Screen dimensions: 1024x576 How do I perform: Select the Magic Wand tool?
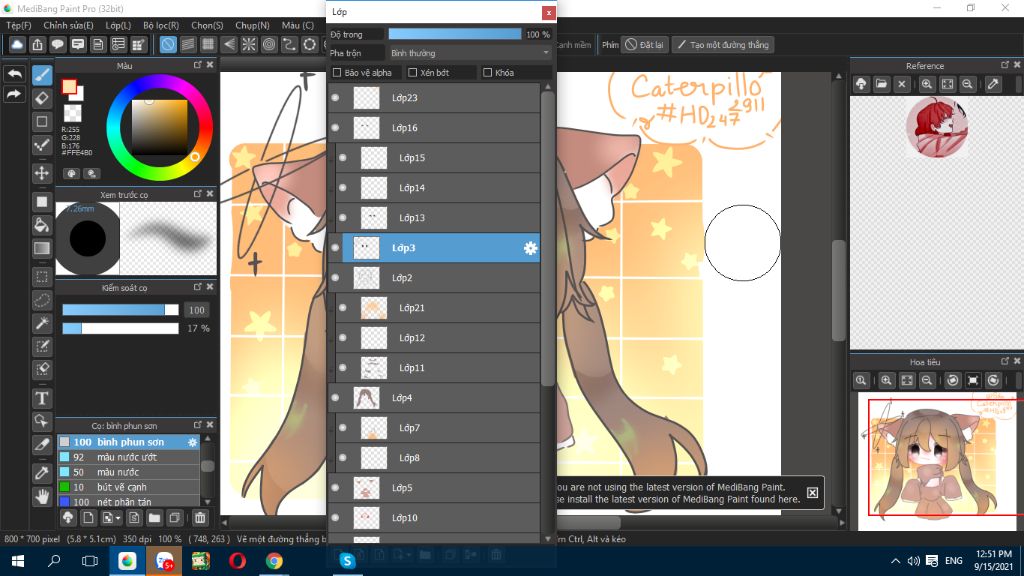[x=42, y=323]
